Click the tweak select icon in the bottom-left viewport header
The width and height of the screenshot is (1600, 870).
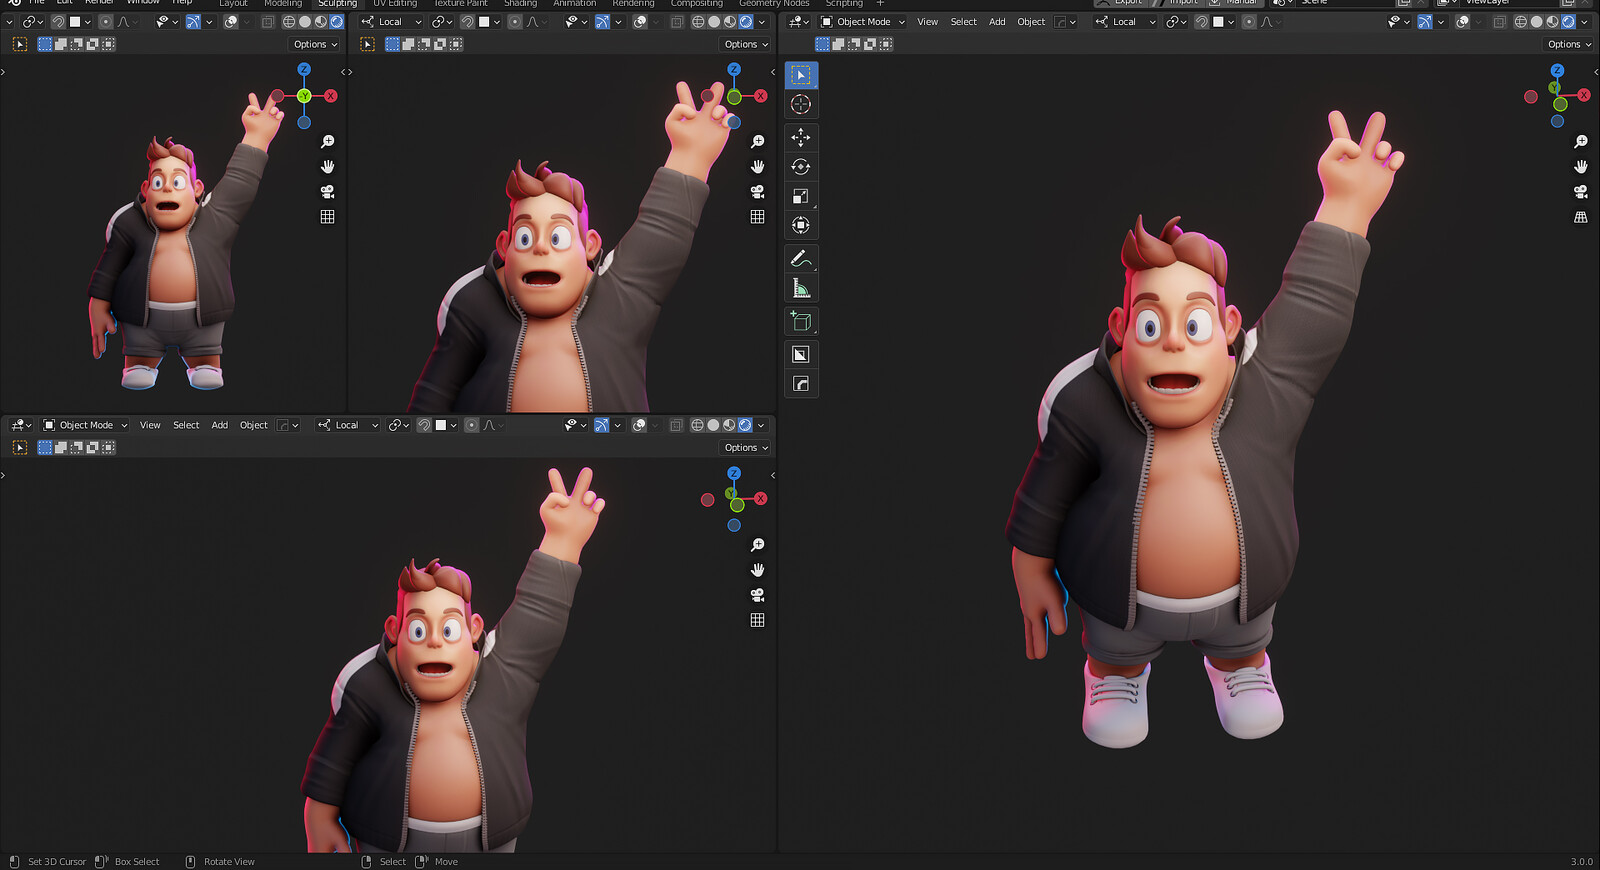click(x=19, y=448)
